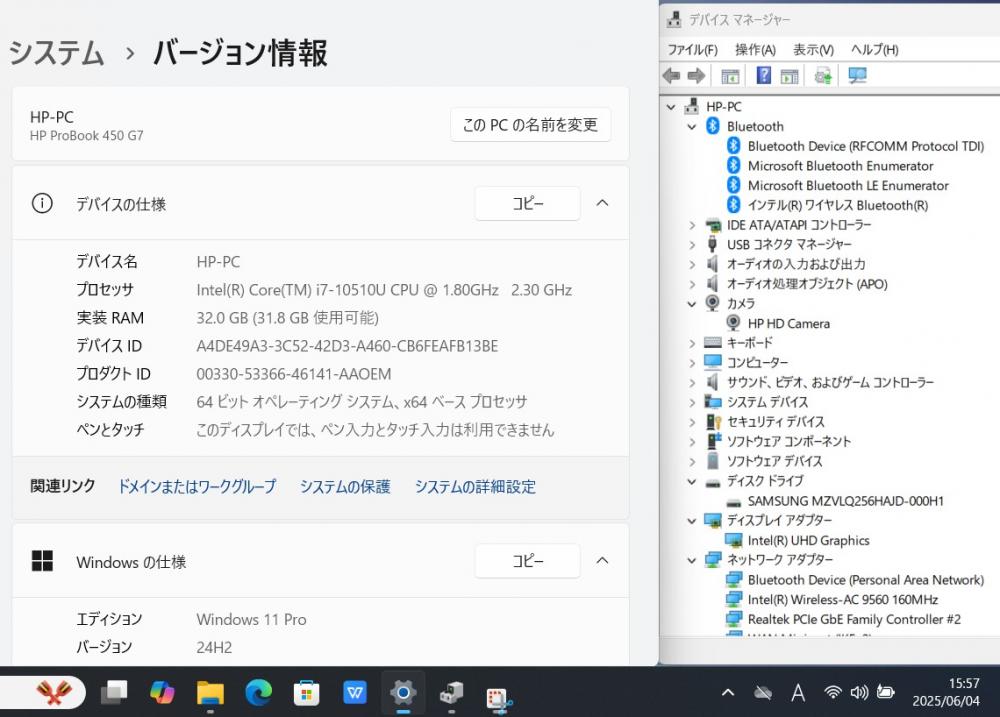Select Intel(R) Wireless-AC 9560 160MHz adapter
This screenshot has height=717, width=1000.
(x=842, y=600)
